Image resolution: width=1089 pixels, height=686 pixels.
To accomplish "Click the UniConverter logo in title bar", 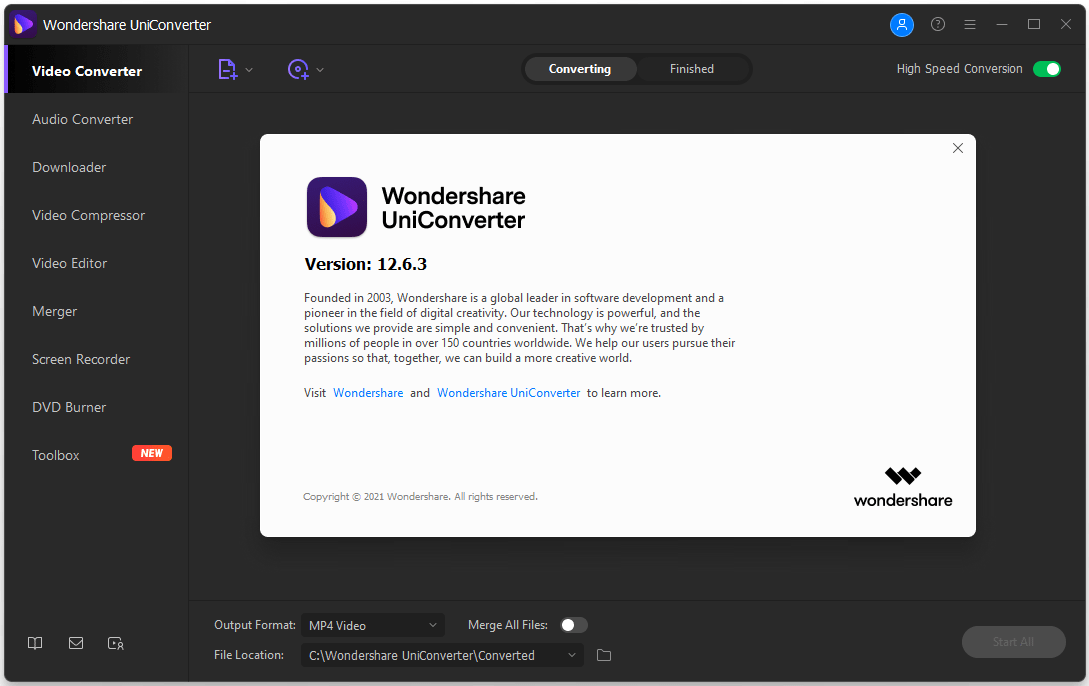I will pyautogui.click(x=23, y=25).
